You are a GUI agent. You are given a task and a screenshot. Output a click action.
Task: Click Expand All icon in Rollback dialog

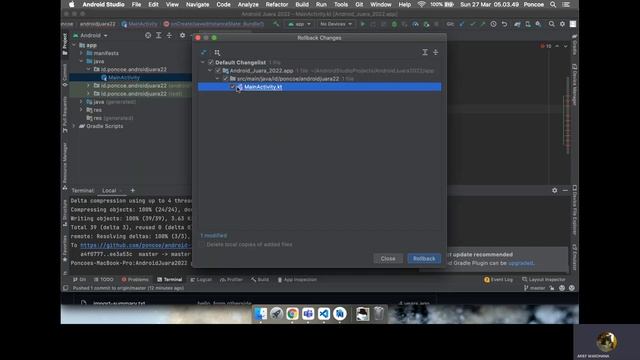425,52
